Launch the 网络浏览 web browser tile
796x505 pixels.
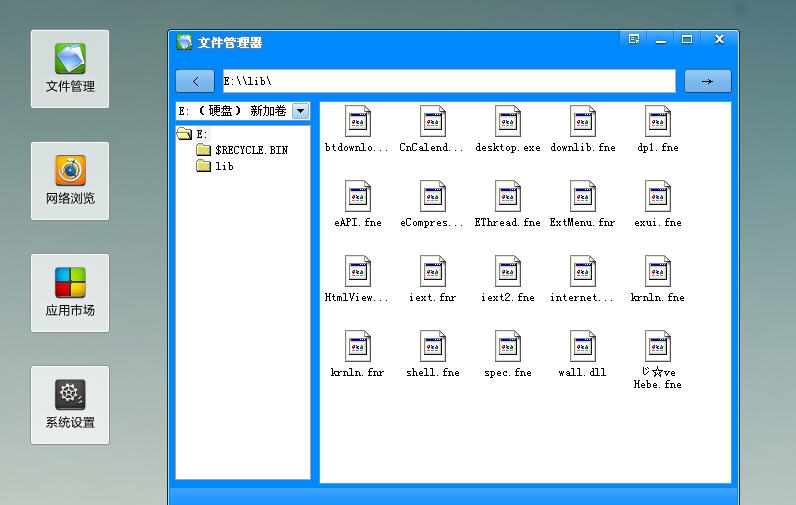tap(70, 181)
